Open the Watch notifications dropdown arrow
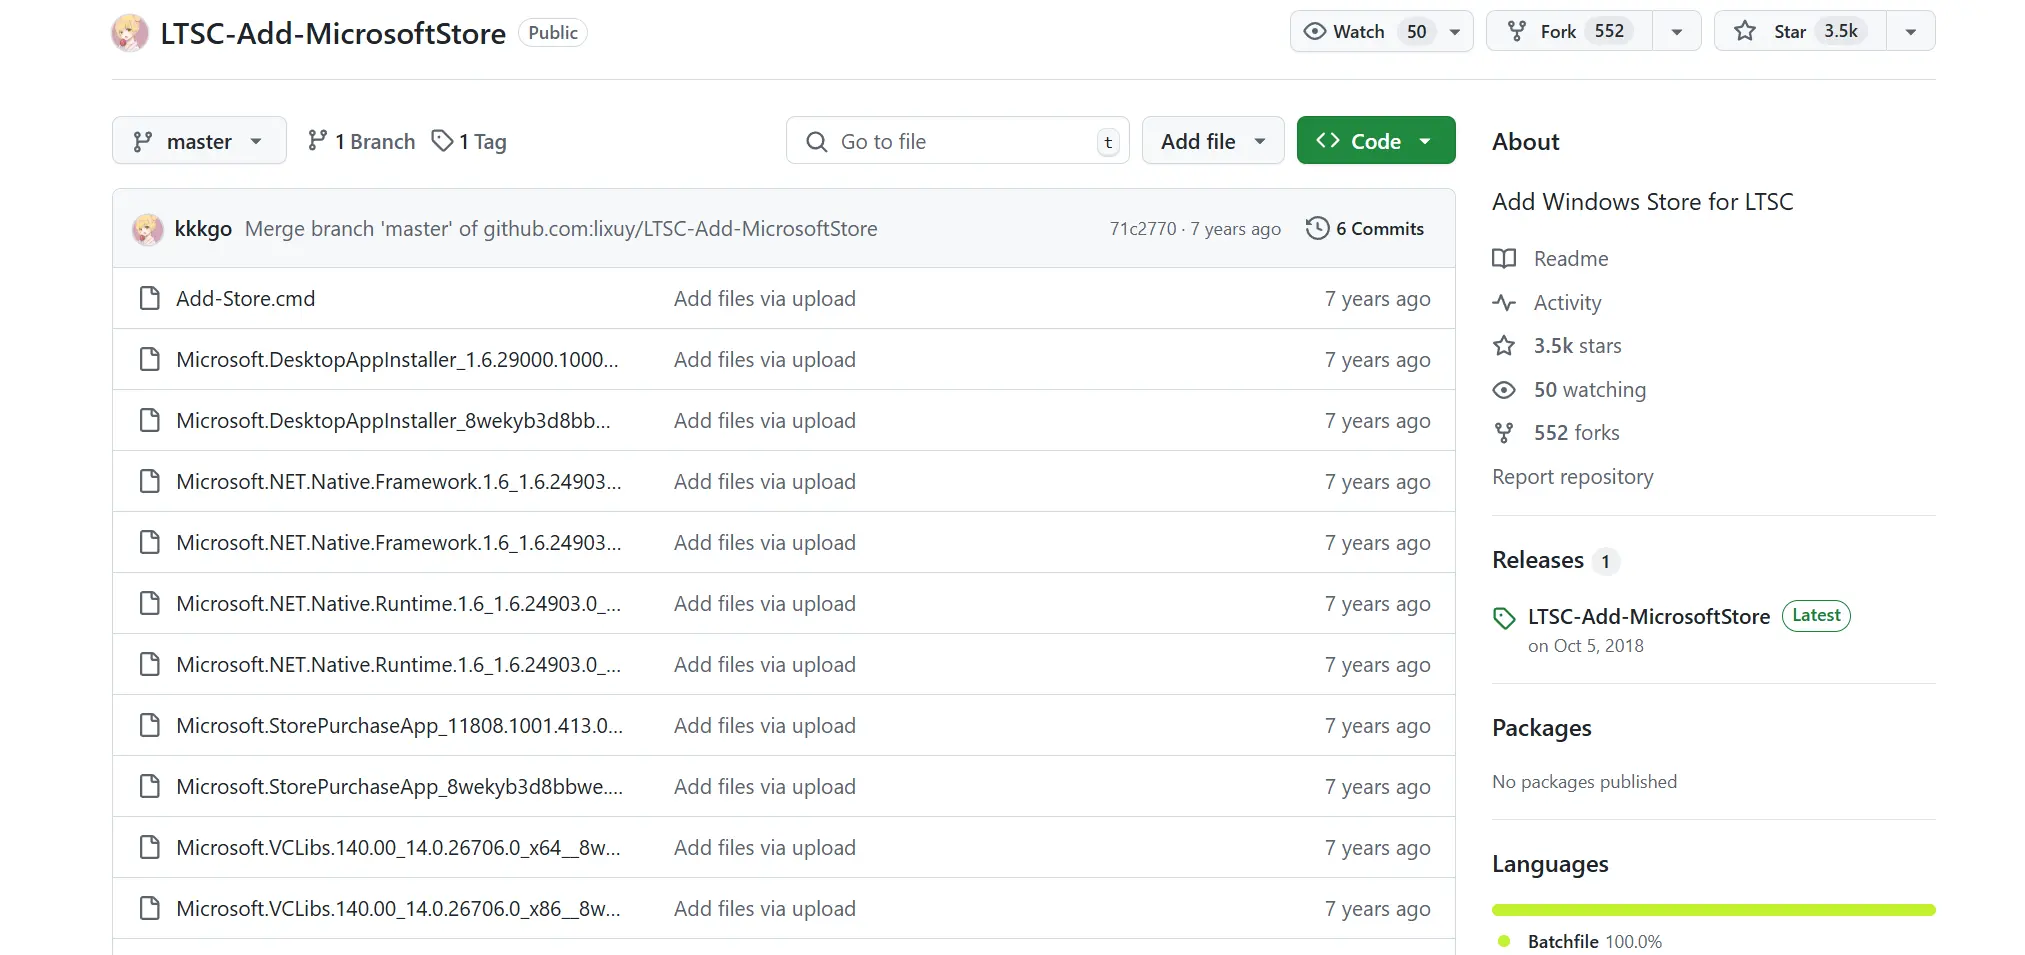 click(x=1456, y=32)
